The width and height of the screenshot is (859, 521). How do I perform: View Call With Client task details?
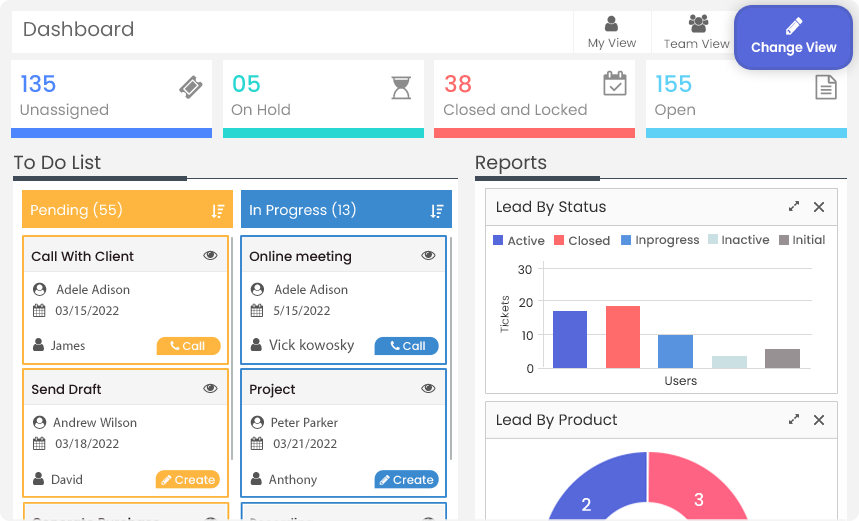[210, 255]
